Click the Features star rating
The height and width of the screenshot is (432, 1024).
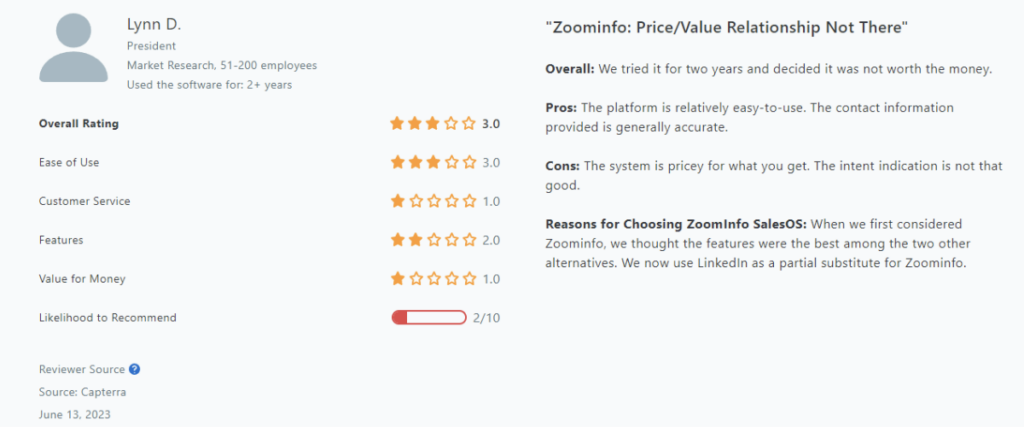pos(433,240)
